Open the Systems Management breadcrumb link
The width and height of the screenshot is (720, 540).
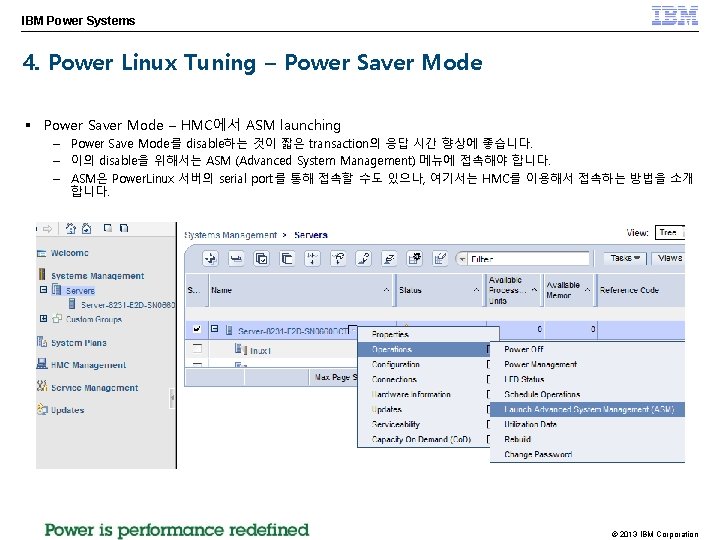(x=231, y=235)
